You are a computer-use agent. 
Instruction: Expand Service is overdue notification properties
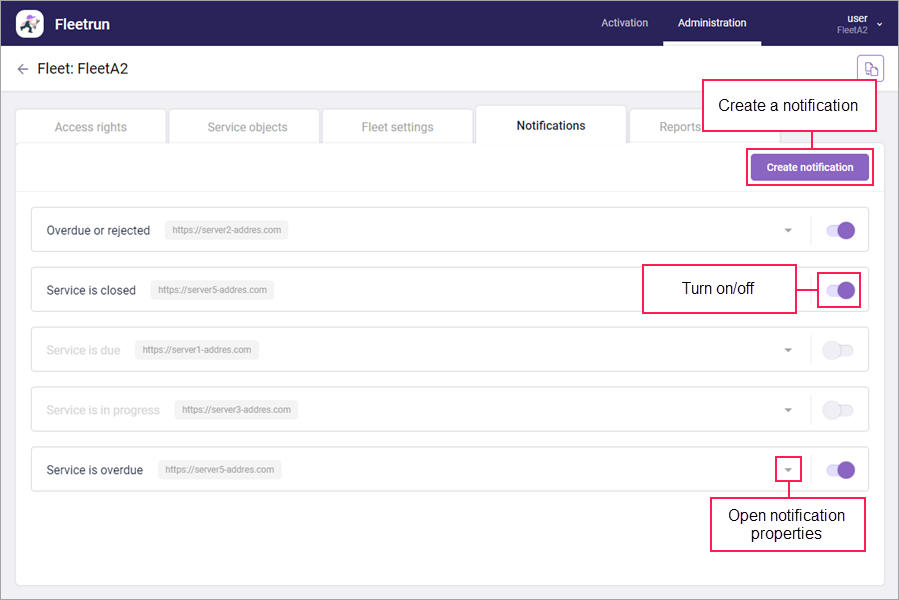click(788, 470)
